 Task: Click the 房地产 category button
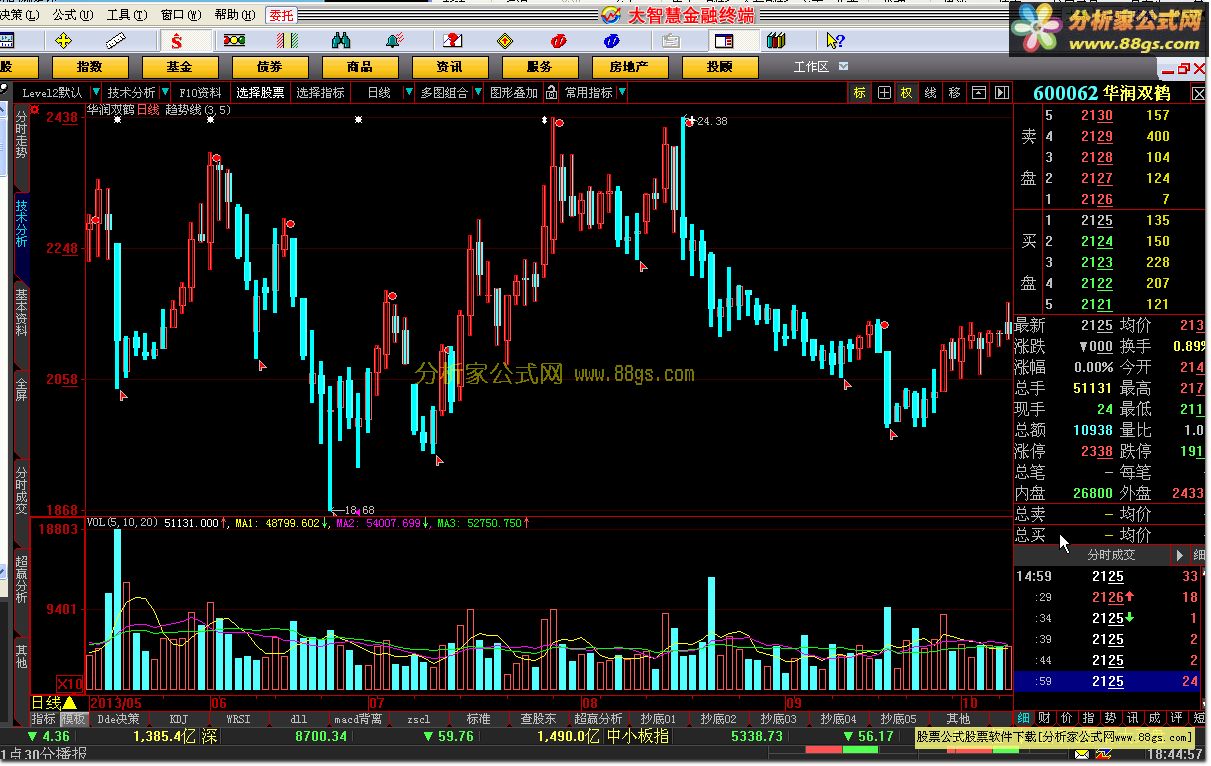pos(630,67)
